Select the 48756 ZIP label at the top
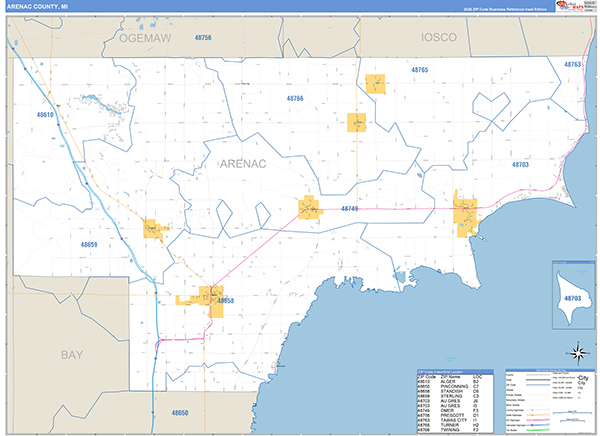The width and height of the screenshot is (600, 436). (203, 37)
